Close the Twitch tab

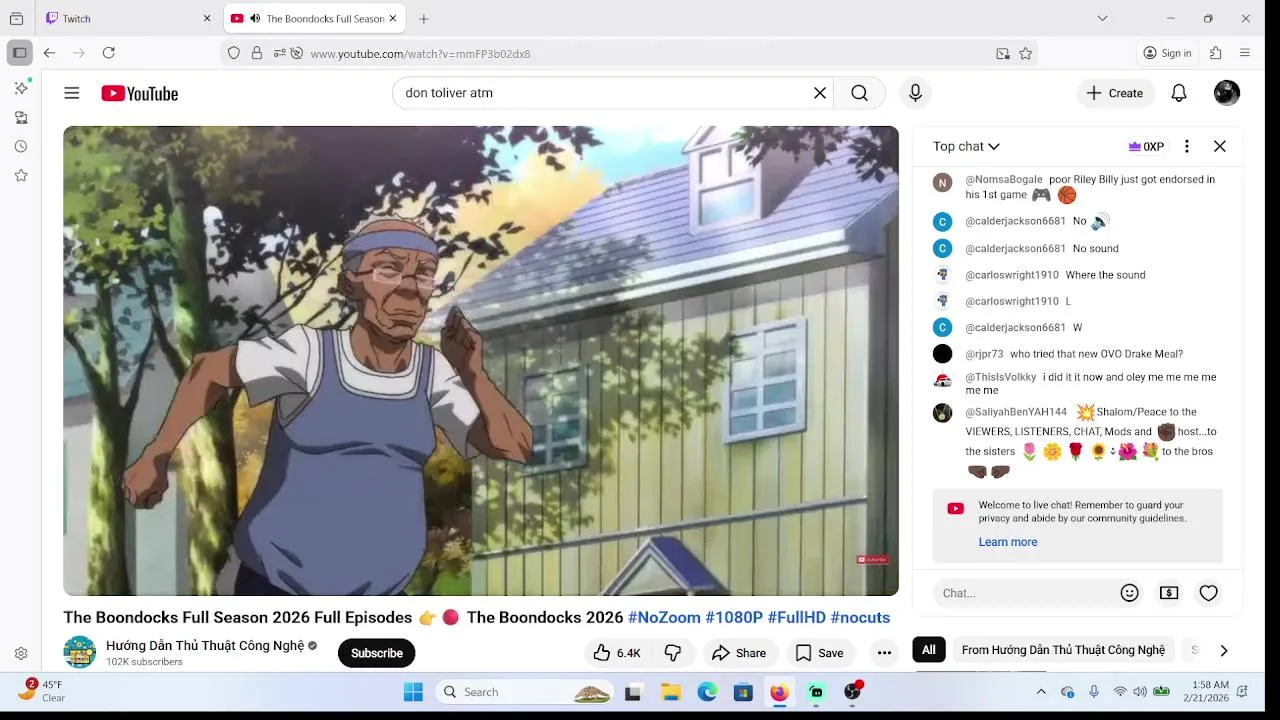coord(207,19)
